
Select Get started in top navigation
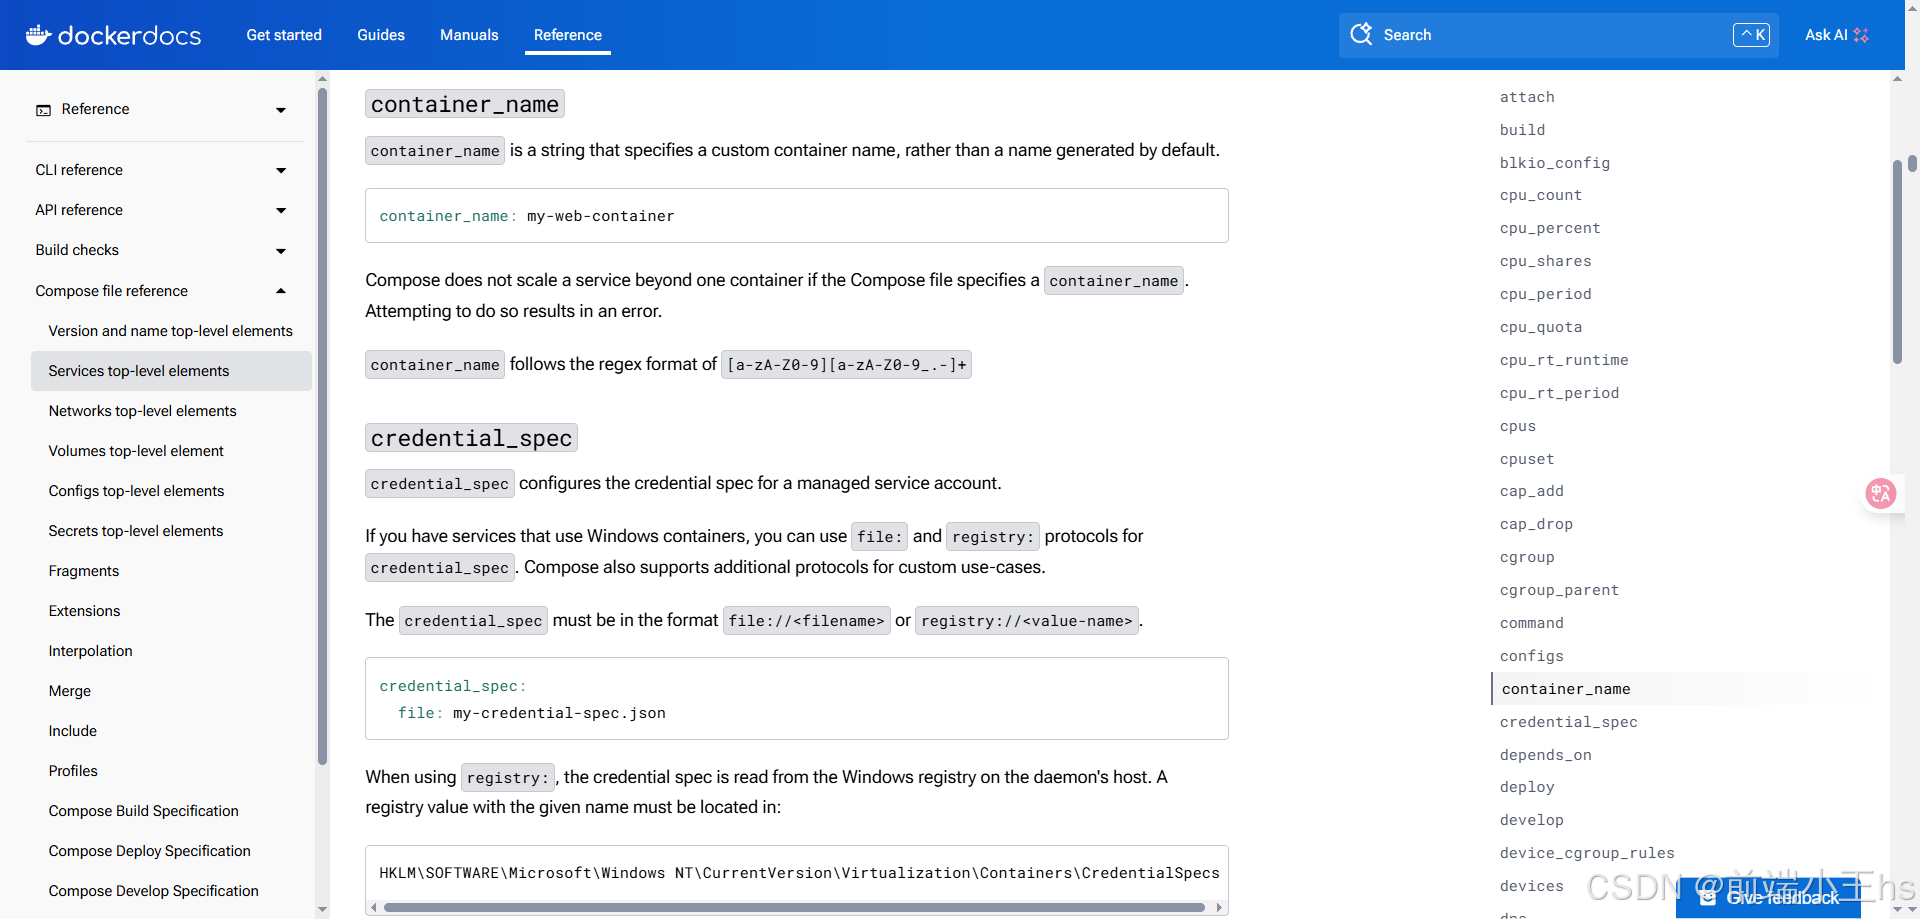pos(283,35)
